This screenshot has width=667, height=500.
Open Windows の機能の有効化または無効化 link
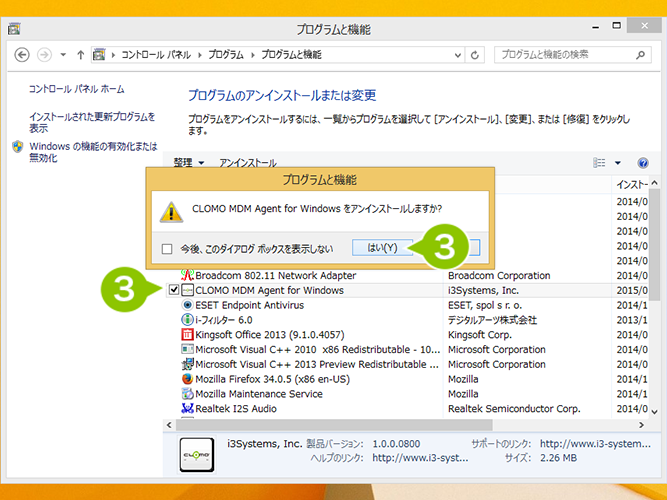93,152
